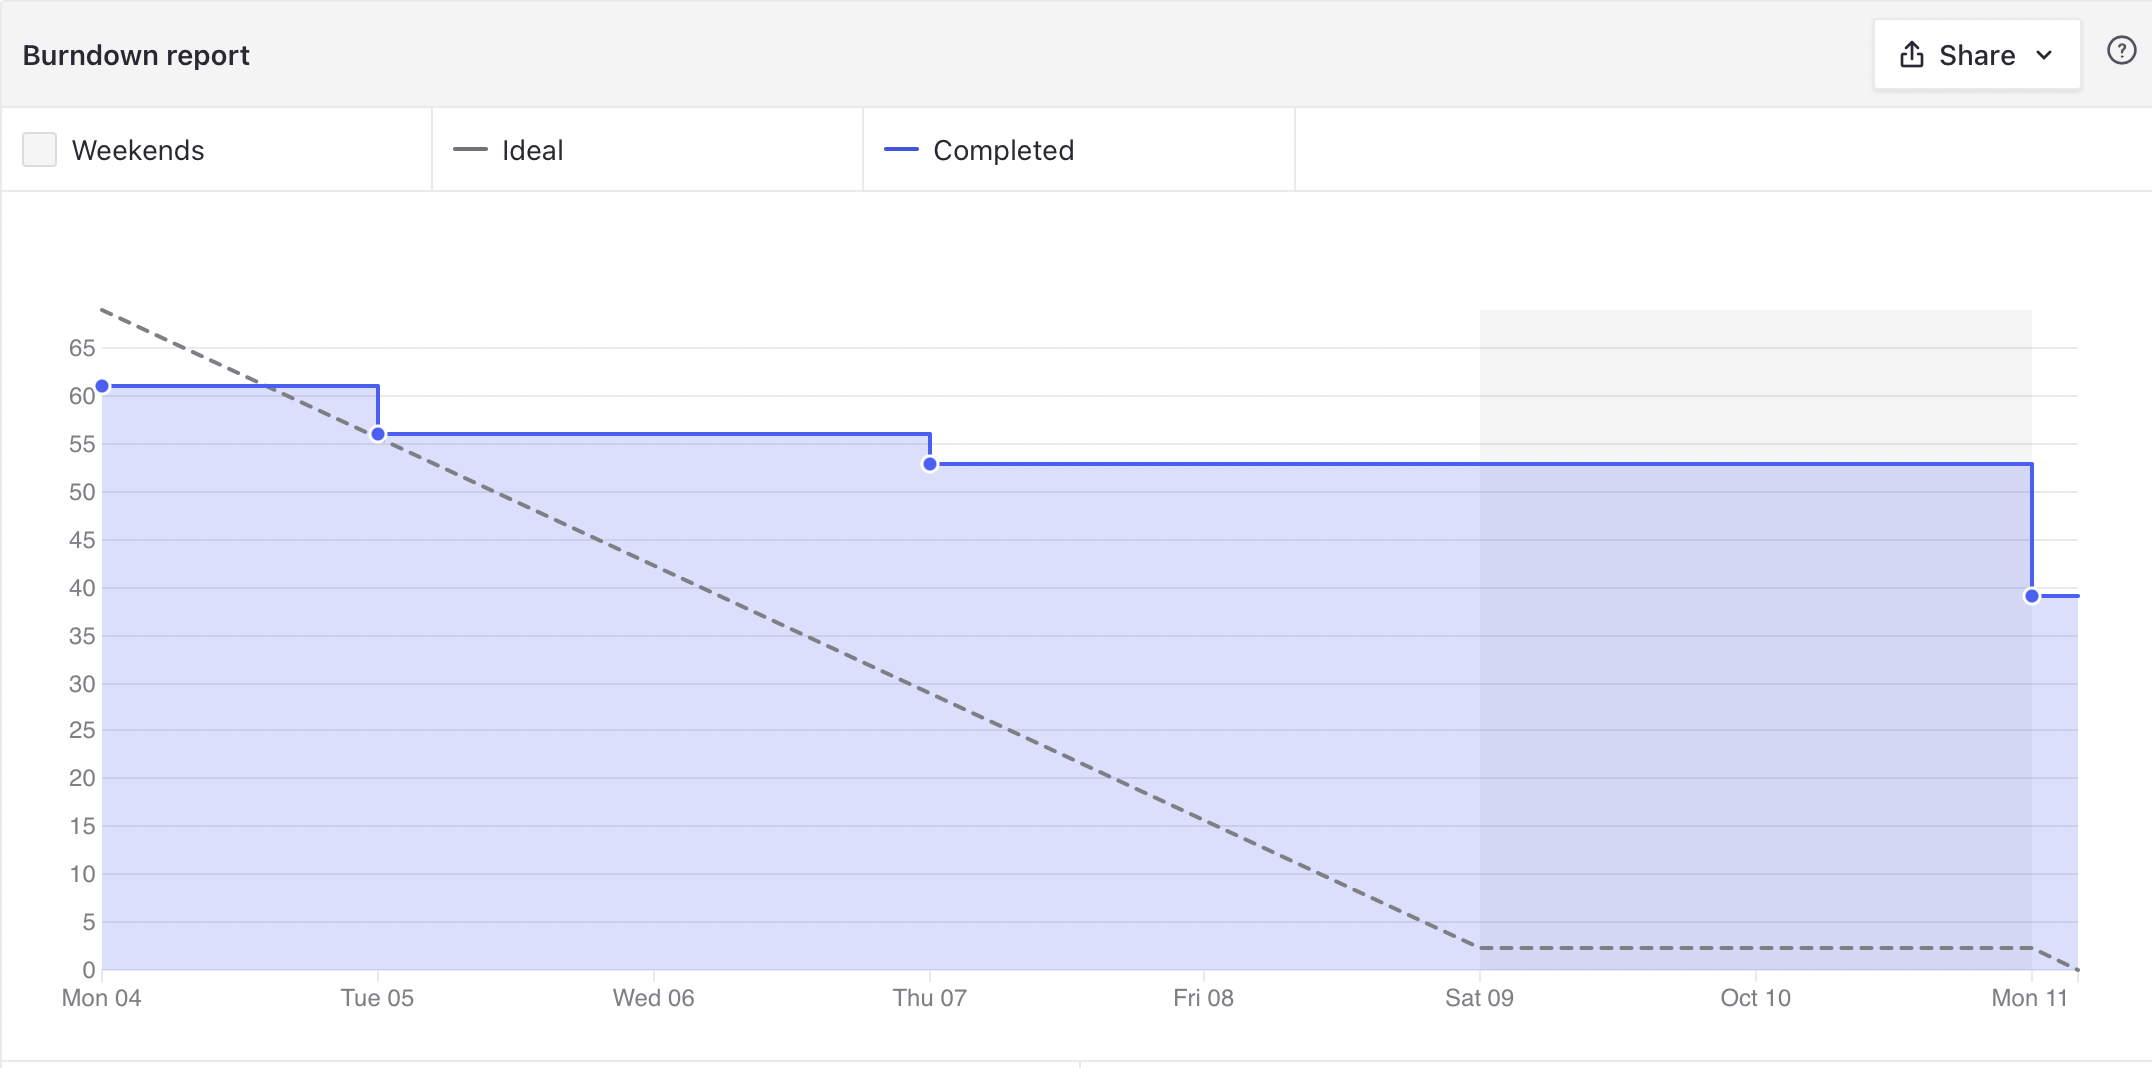2152x1068 pixels.
Task: Click the 65 y-axis value
Action: (x=82, y=348)
